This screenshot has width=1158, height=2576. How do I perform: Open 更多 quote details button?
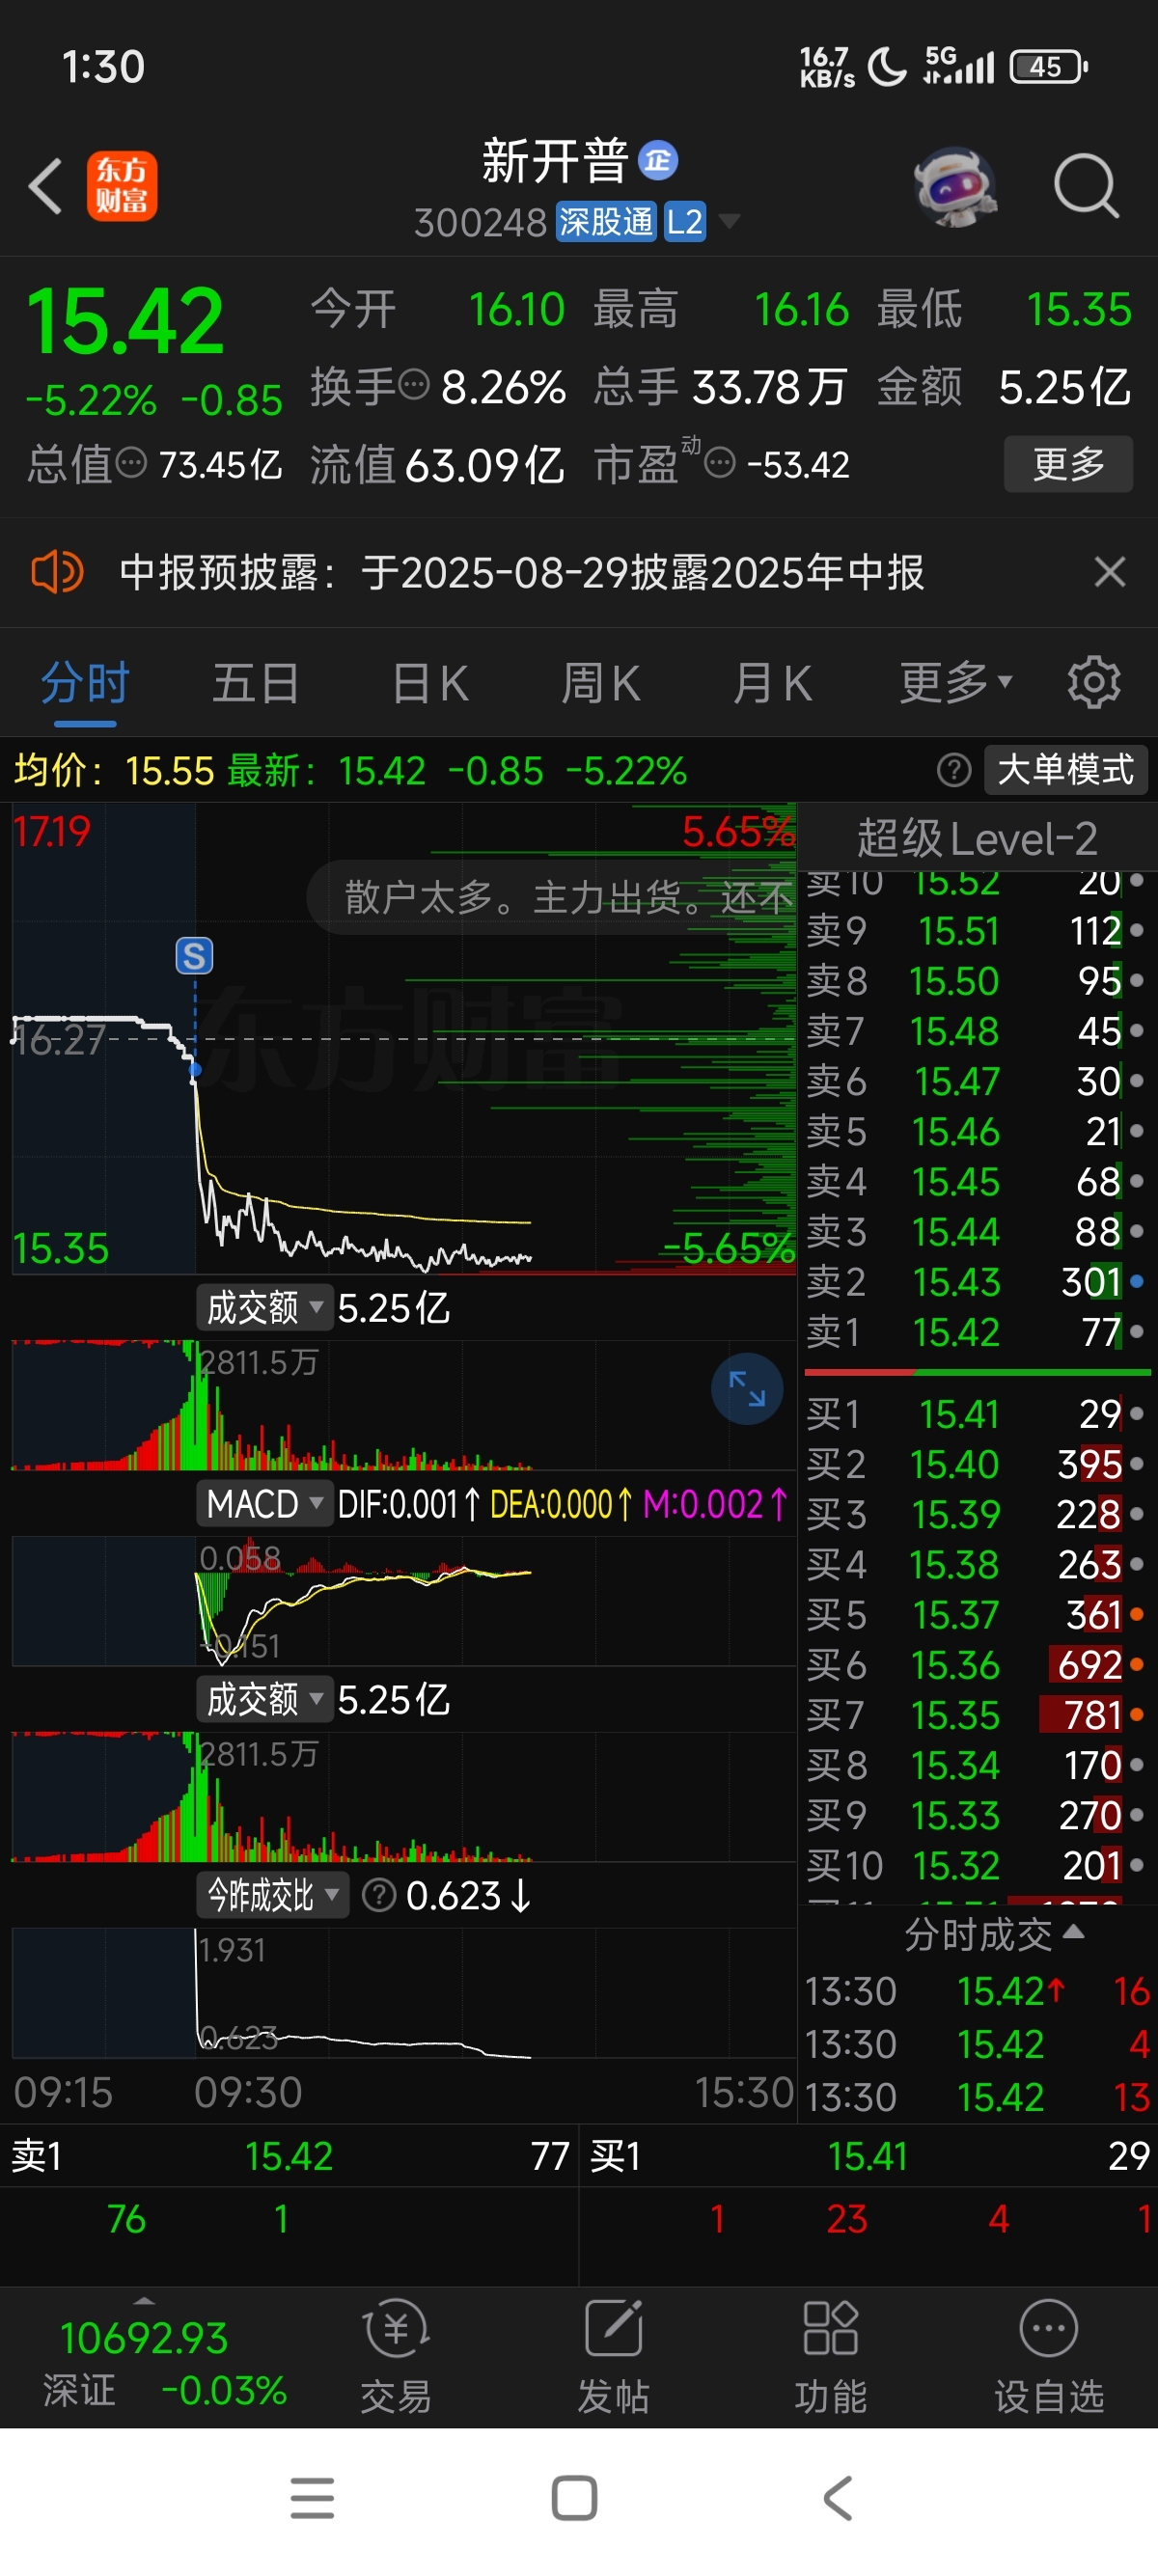[x=1068, y=464]
